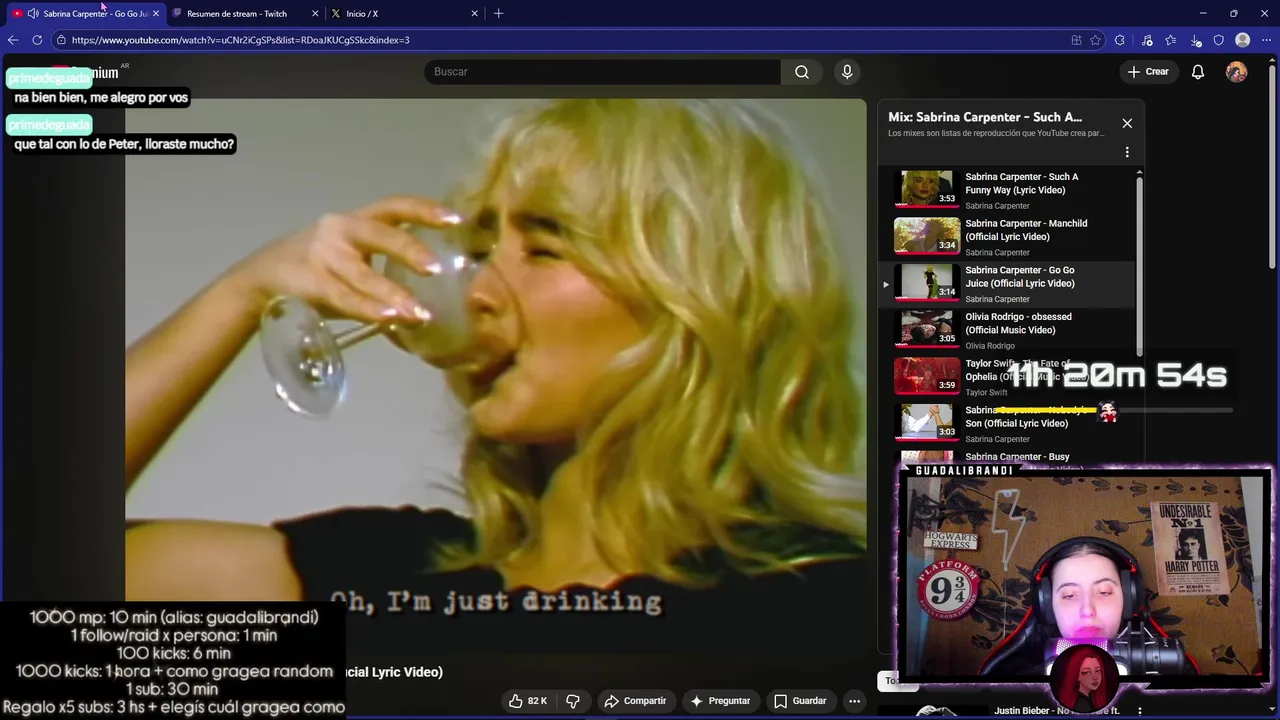Switch to the Inicio / X tab
The image size is (1280, 720).
click(362, 13)
